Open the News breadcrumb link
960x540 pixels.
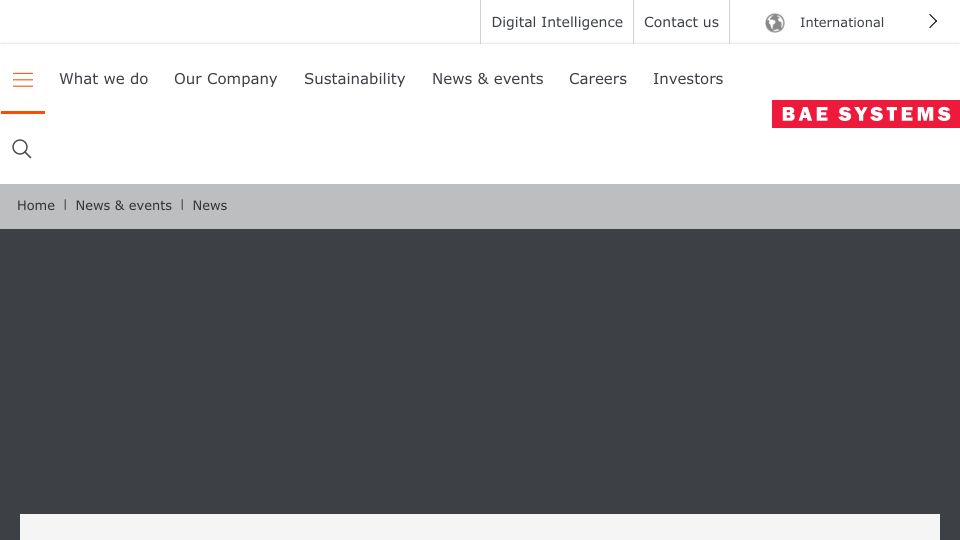click(x=209, y=206)
